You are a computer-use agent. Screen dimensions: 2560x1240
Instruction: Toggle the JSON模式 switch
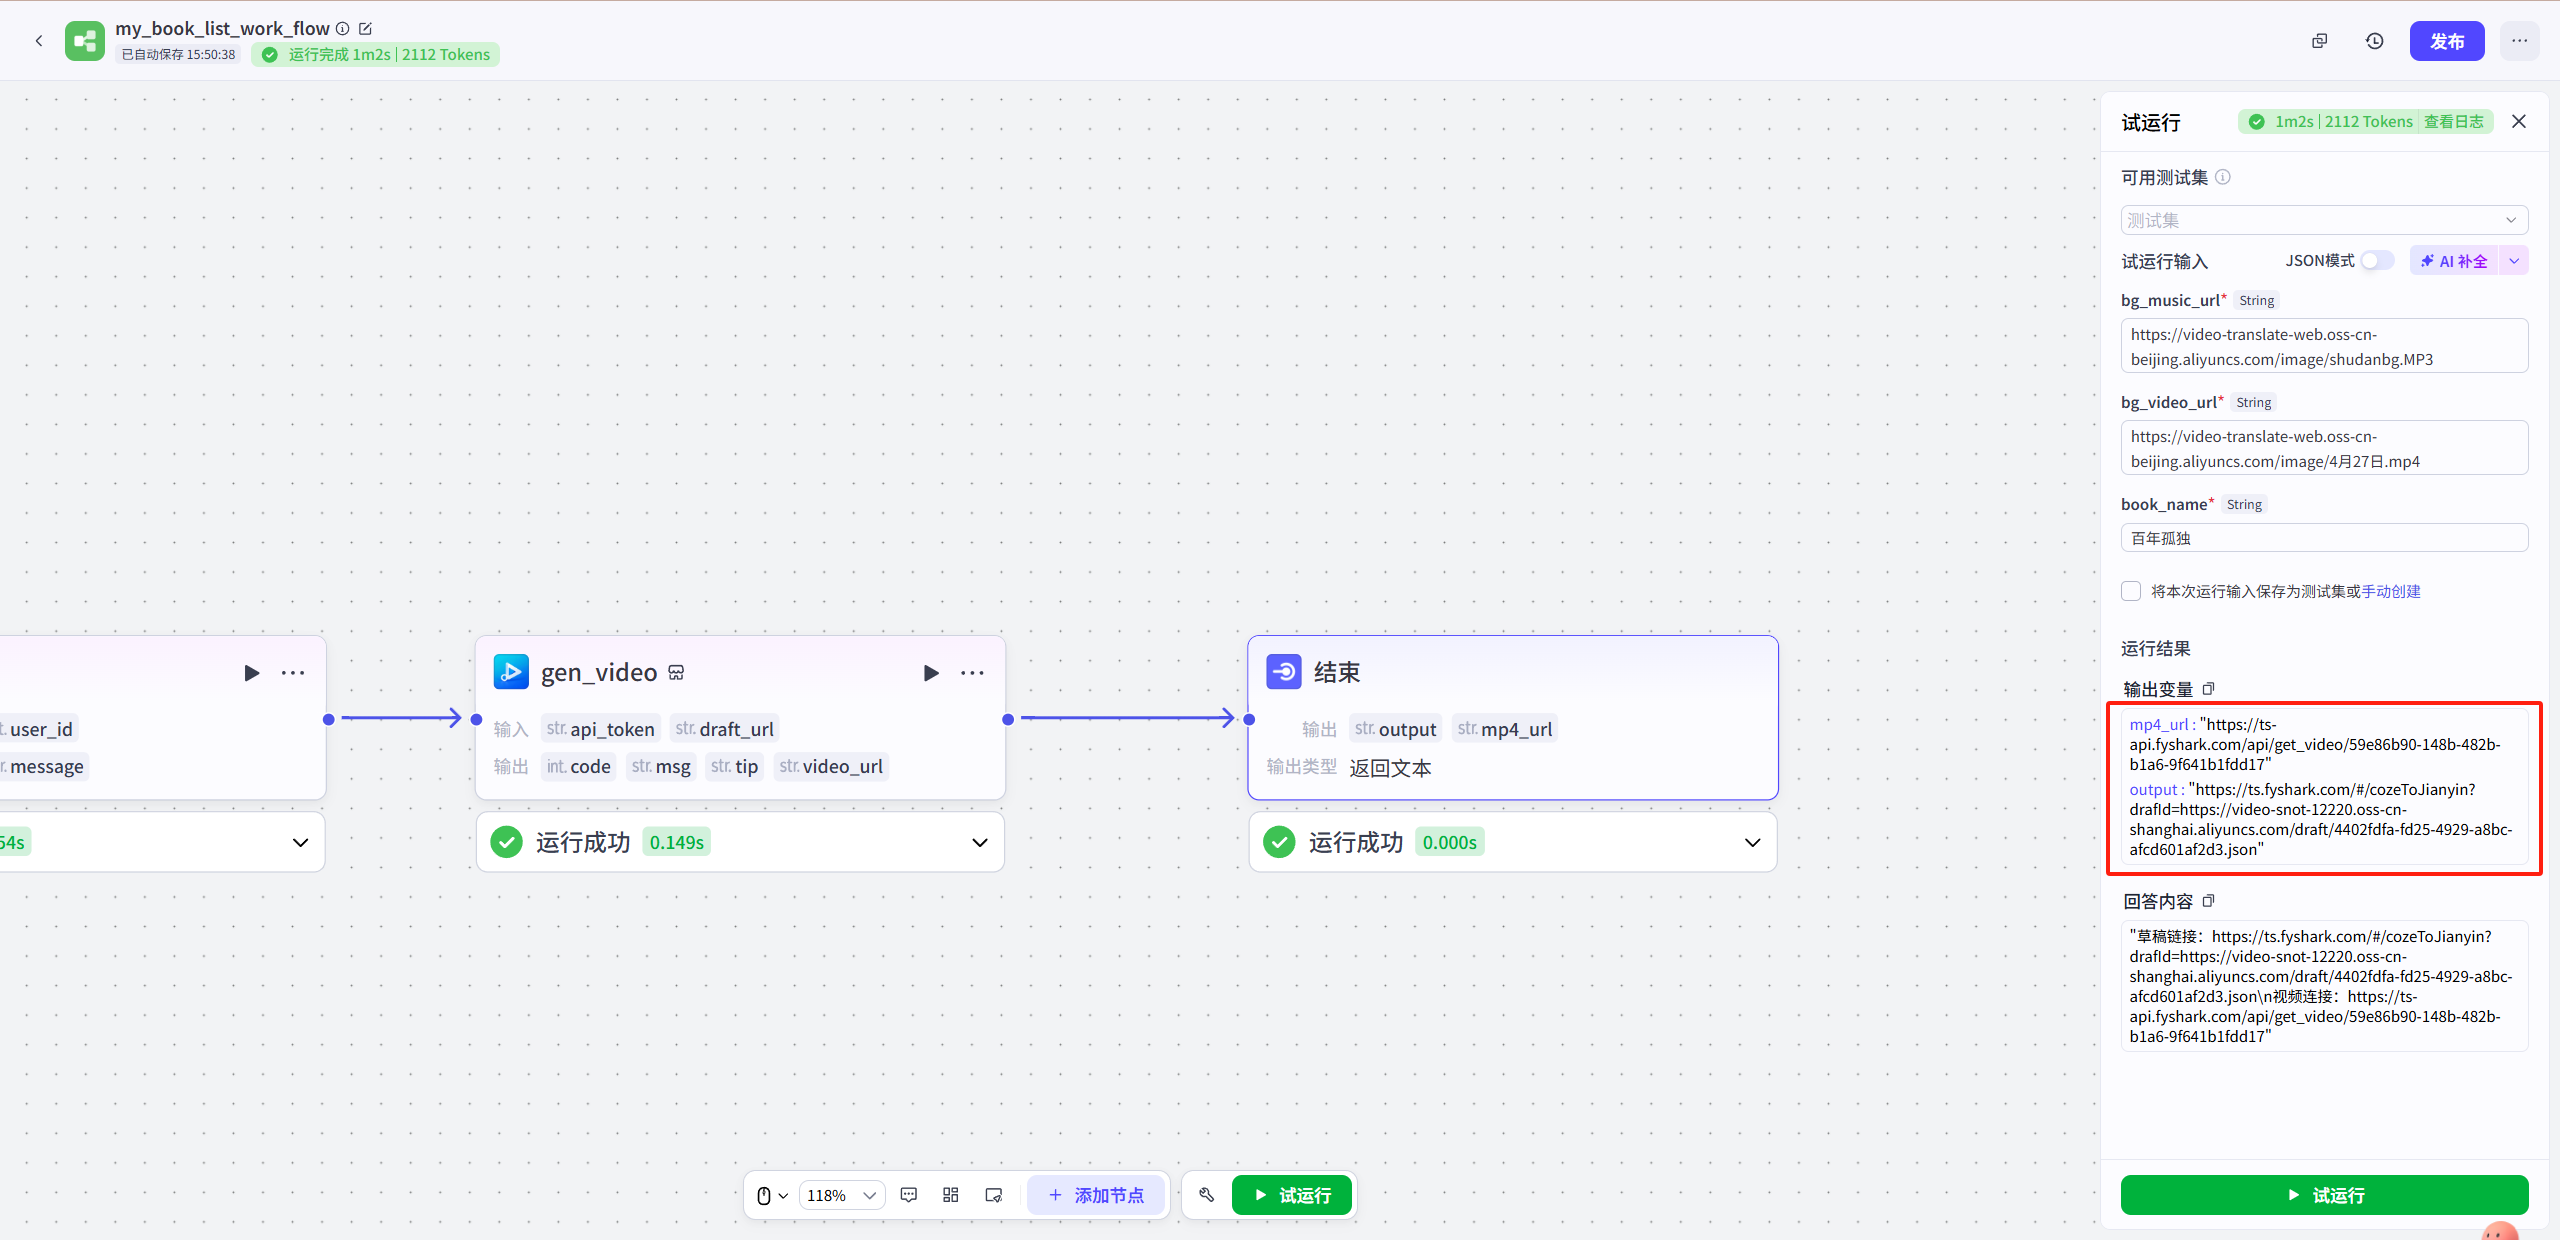pos(2376,261)
